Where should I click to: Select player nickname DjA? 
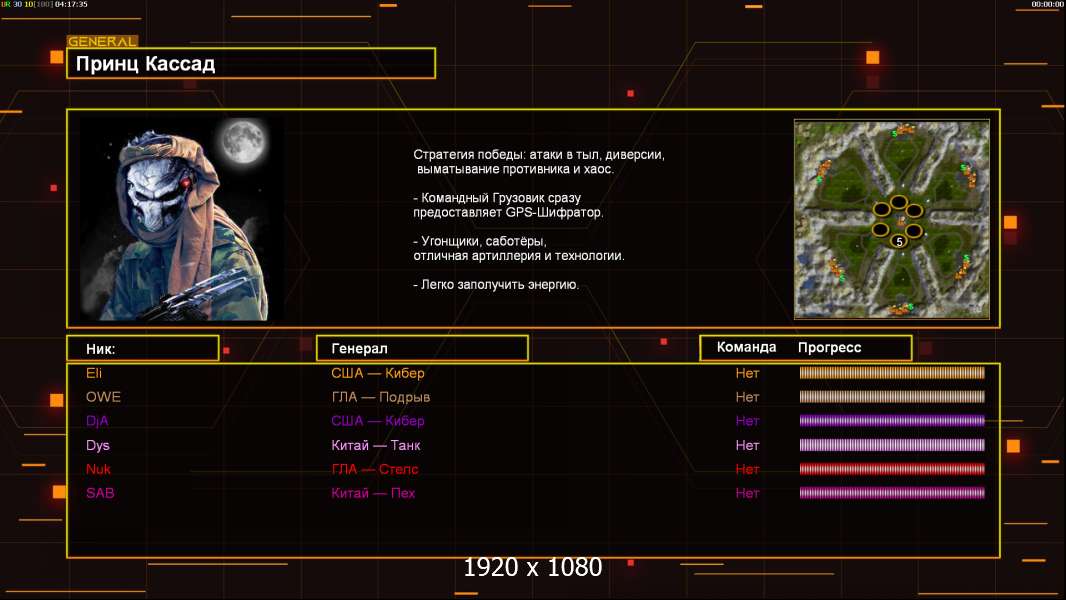pos(97,421)
